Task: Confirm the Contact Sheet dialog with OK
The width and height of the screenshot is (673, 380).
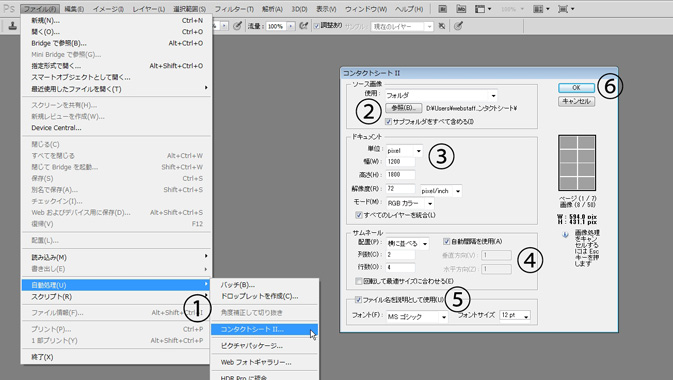Action: point(576,88)
